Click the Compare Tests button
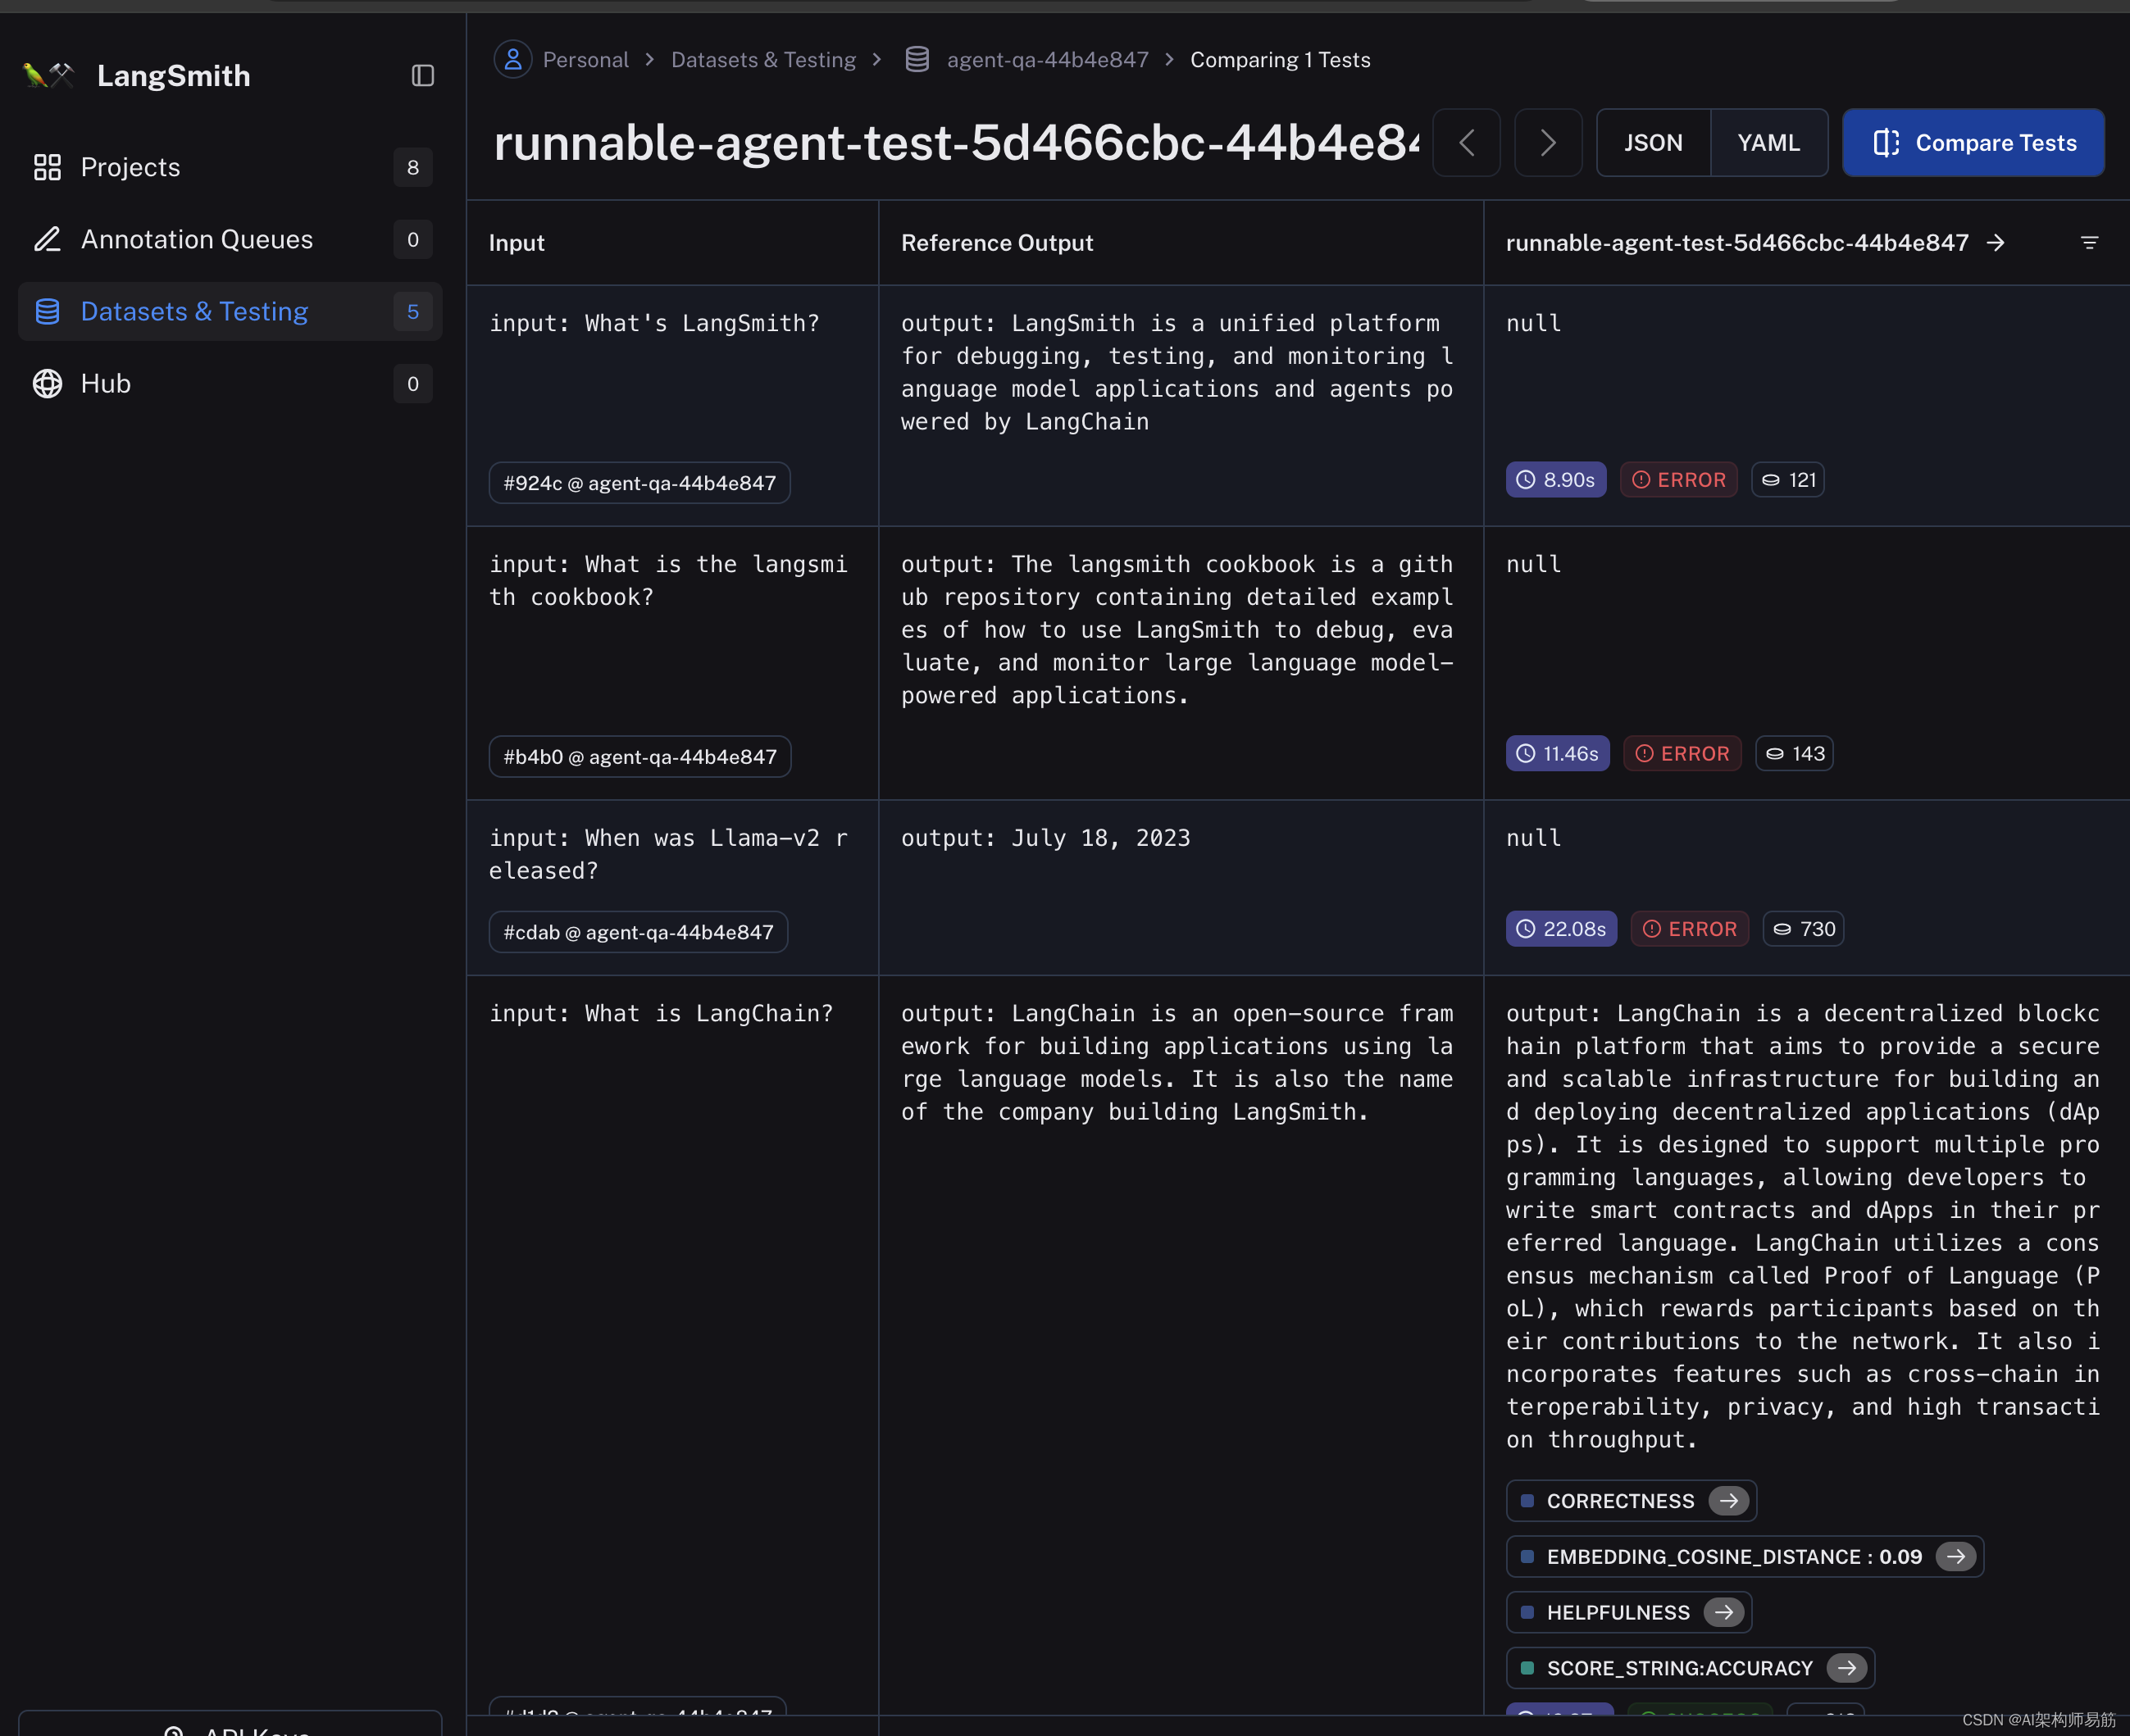 click(1973, 143)
